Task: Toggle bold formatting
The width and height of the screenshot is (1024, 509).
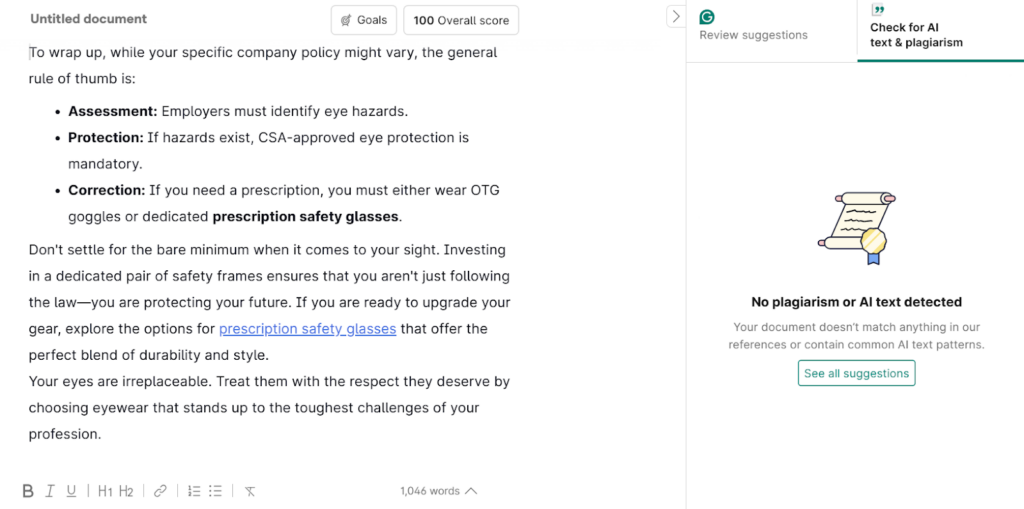Action: (x=28, y=491)
